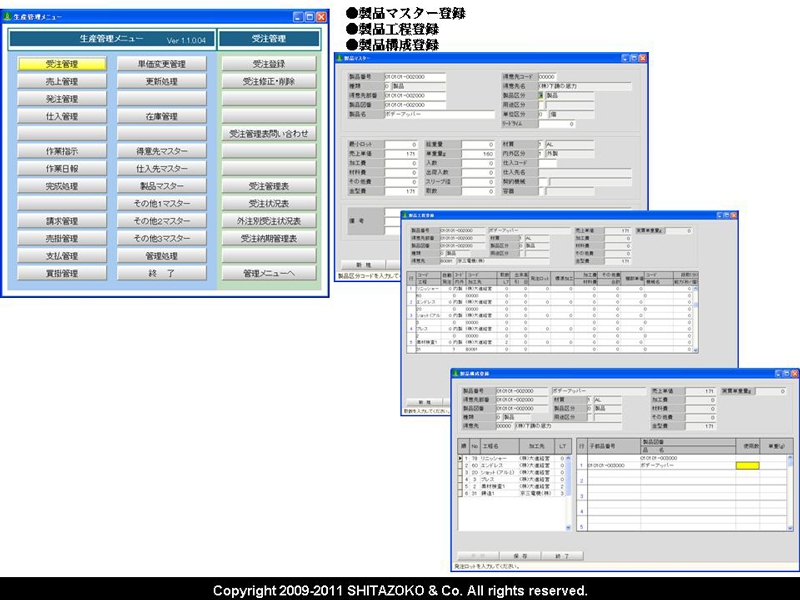This screenshot has height=600, width=800.
Task: Open the 受注状況表 report
Action: (x=269, y=203)
